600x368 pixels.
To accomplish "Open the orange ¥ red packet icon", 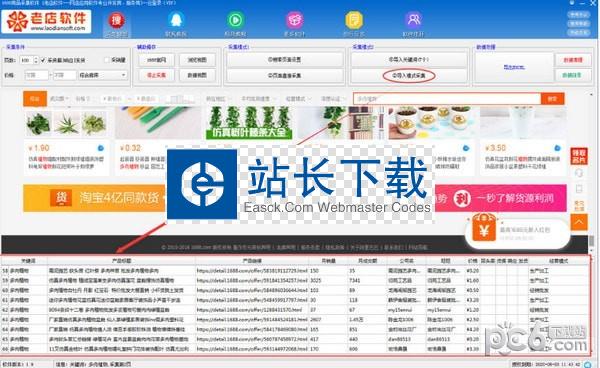I will pos(484,228).
